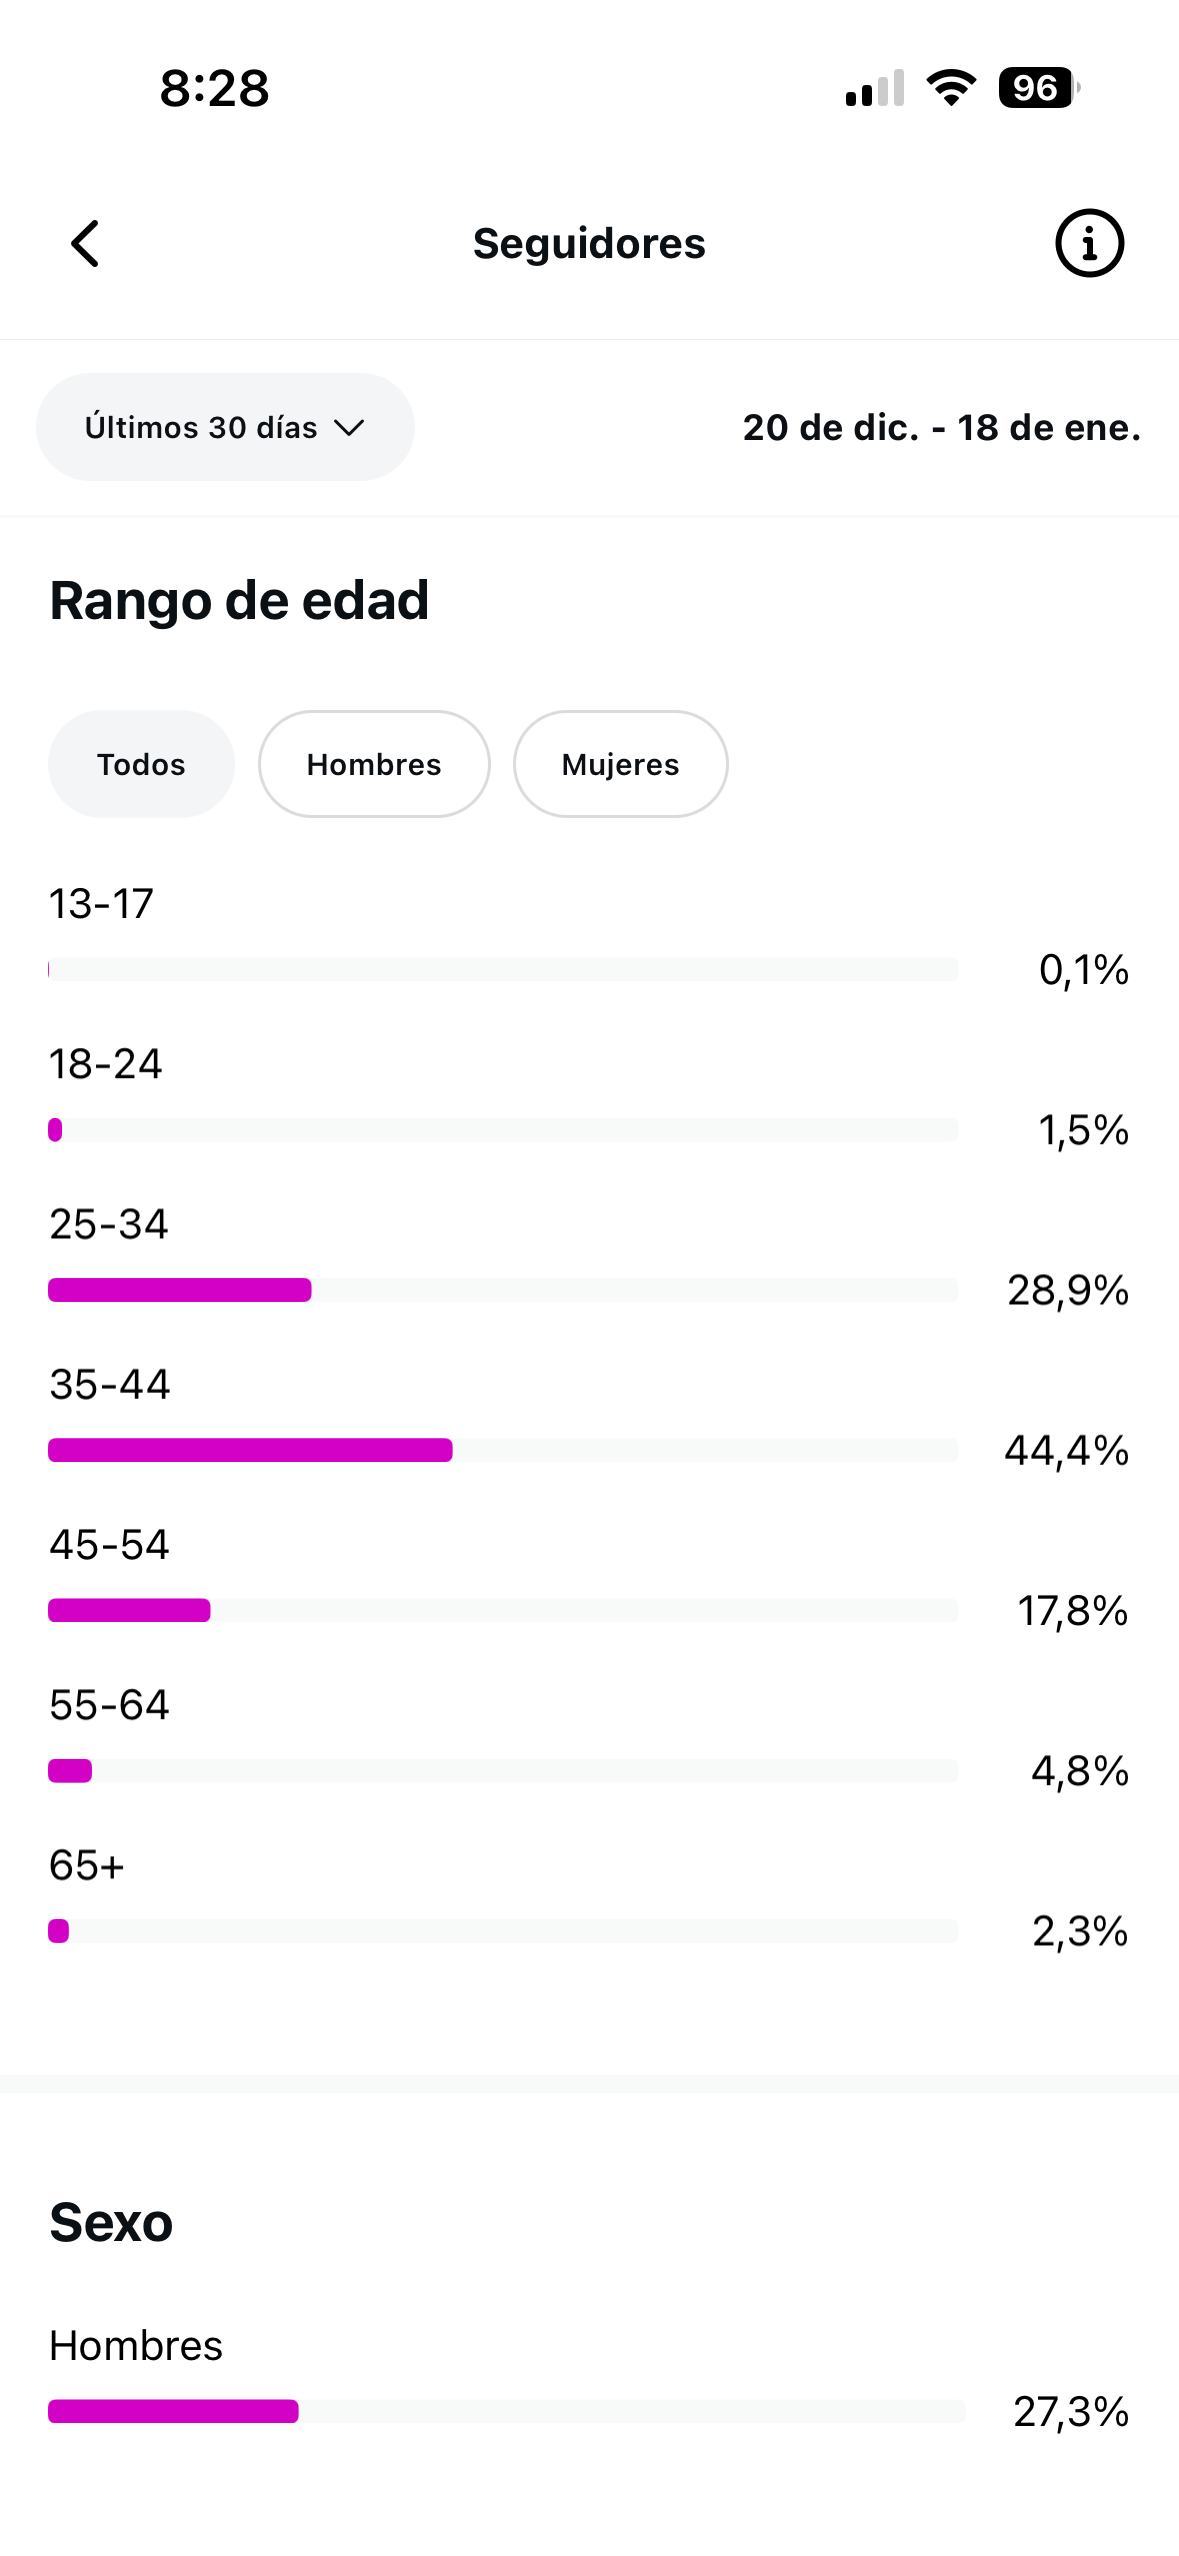Image resolution: width=1179 pixels, height=2556 pixels.
Task: Open the Últimos 30 días dropdown
Action: pyautogui.click(x=225, y=427)
